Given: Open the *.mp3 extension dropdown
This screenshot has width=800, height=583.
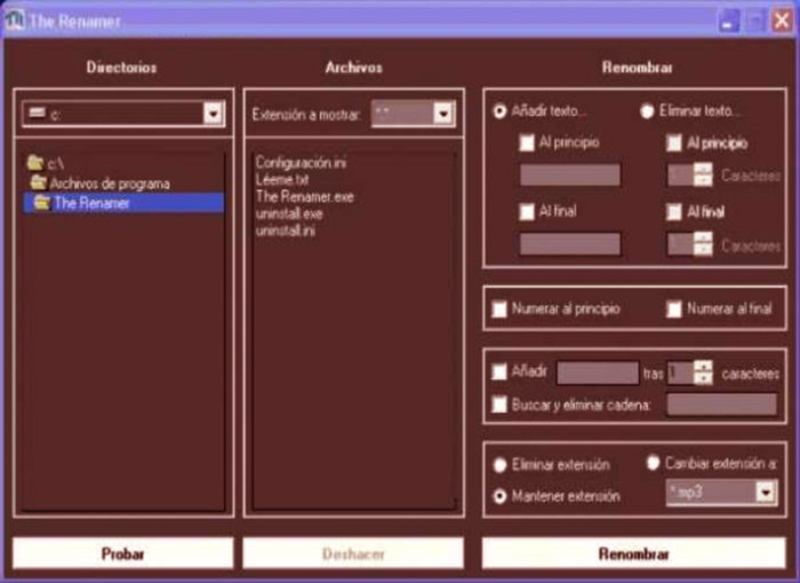Looking at the screenshot, I should click(x=765, y=492).
